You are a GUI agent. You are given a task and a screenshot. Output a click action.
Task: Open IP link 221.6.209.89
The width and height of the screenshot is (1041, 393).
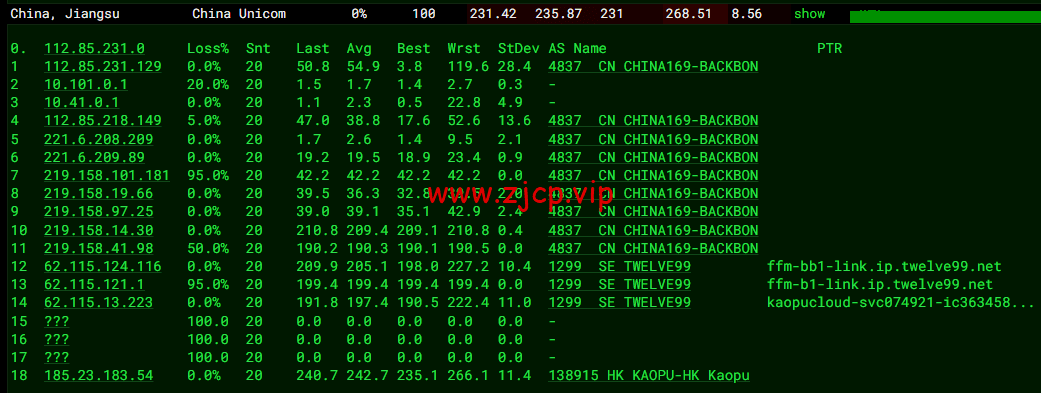click(x=94, y=157)
